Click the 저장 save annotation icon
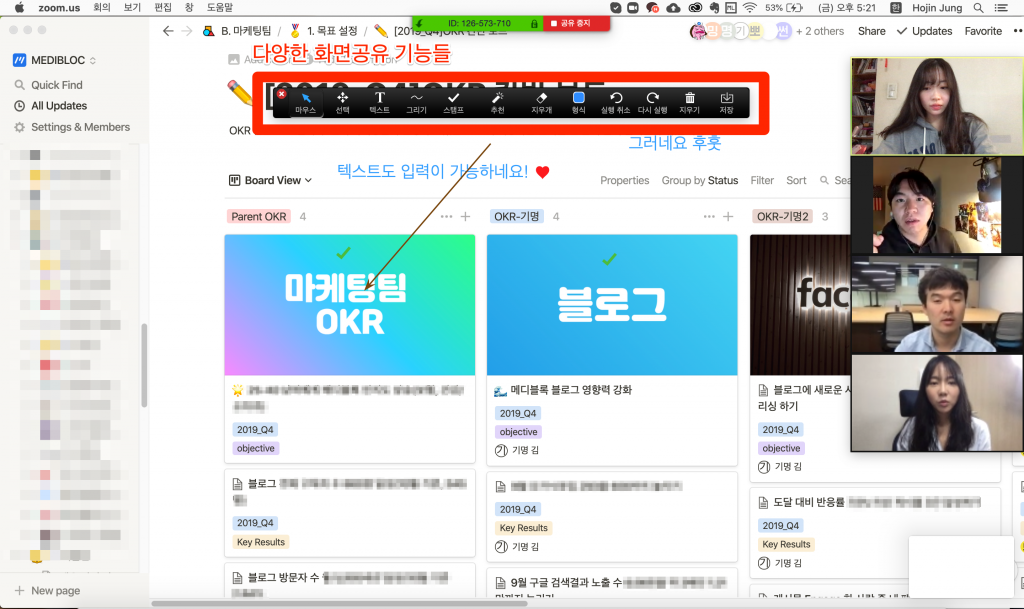 point(727,100)
